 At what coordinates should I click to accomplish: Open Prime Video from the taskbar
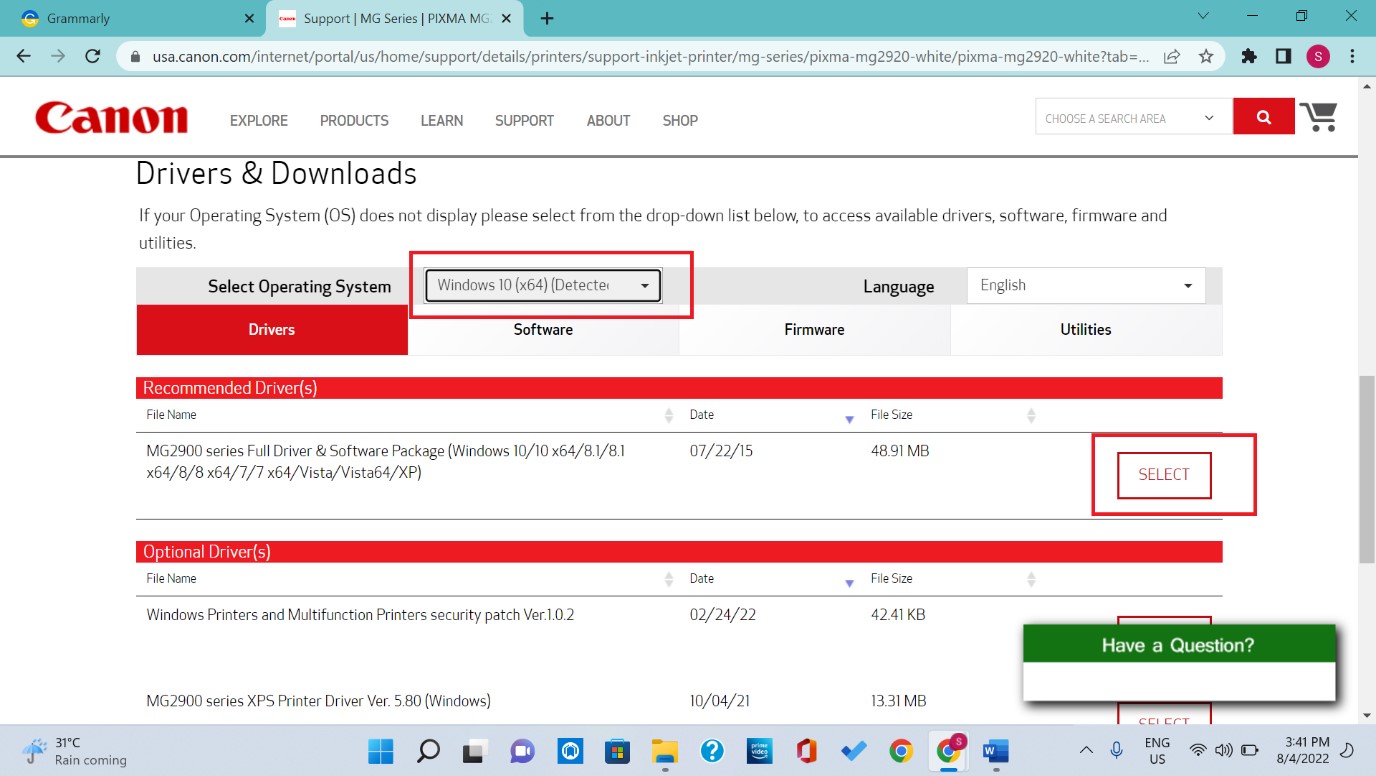pyautogui.click(x=759, y=750)
